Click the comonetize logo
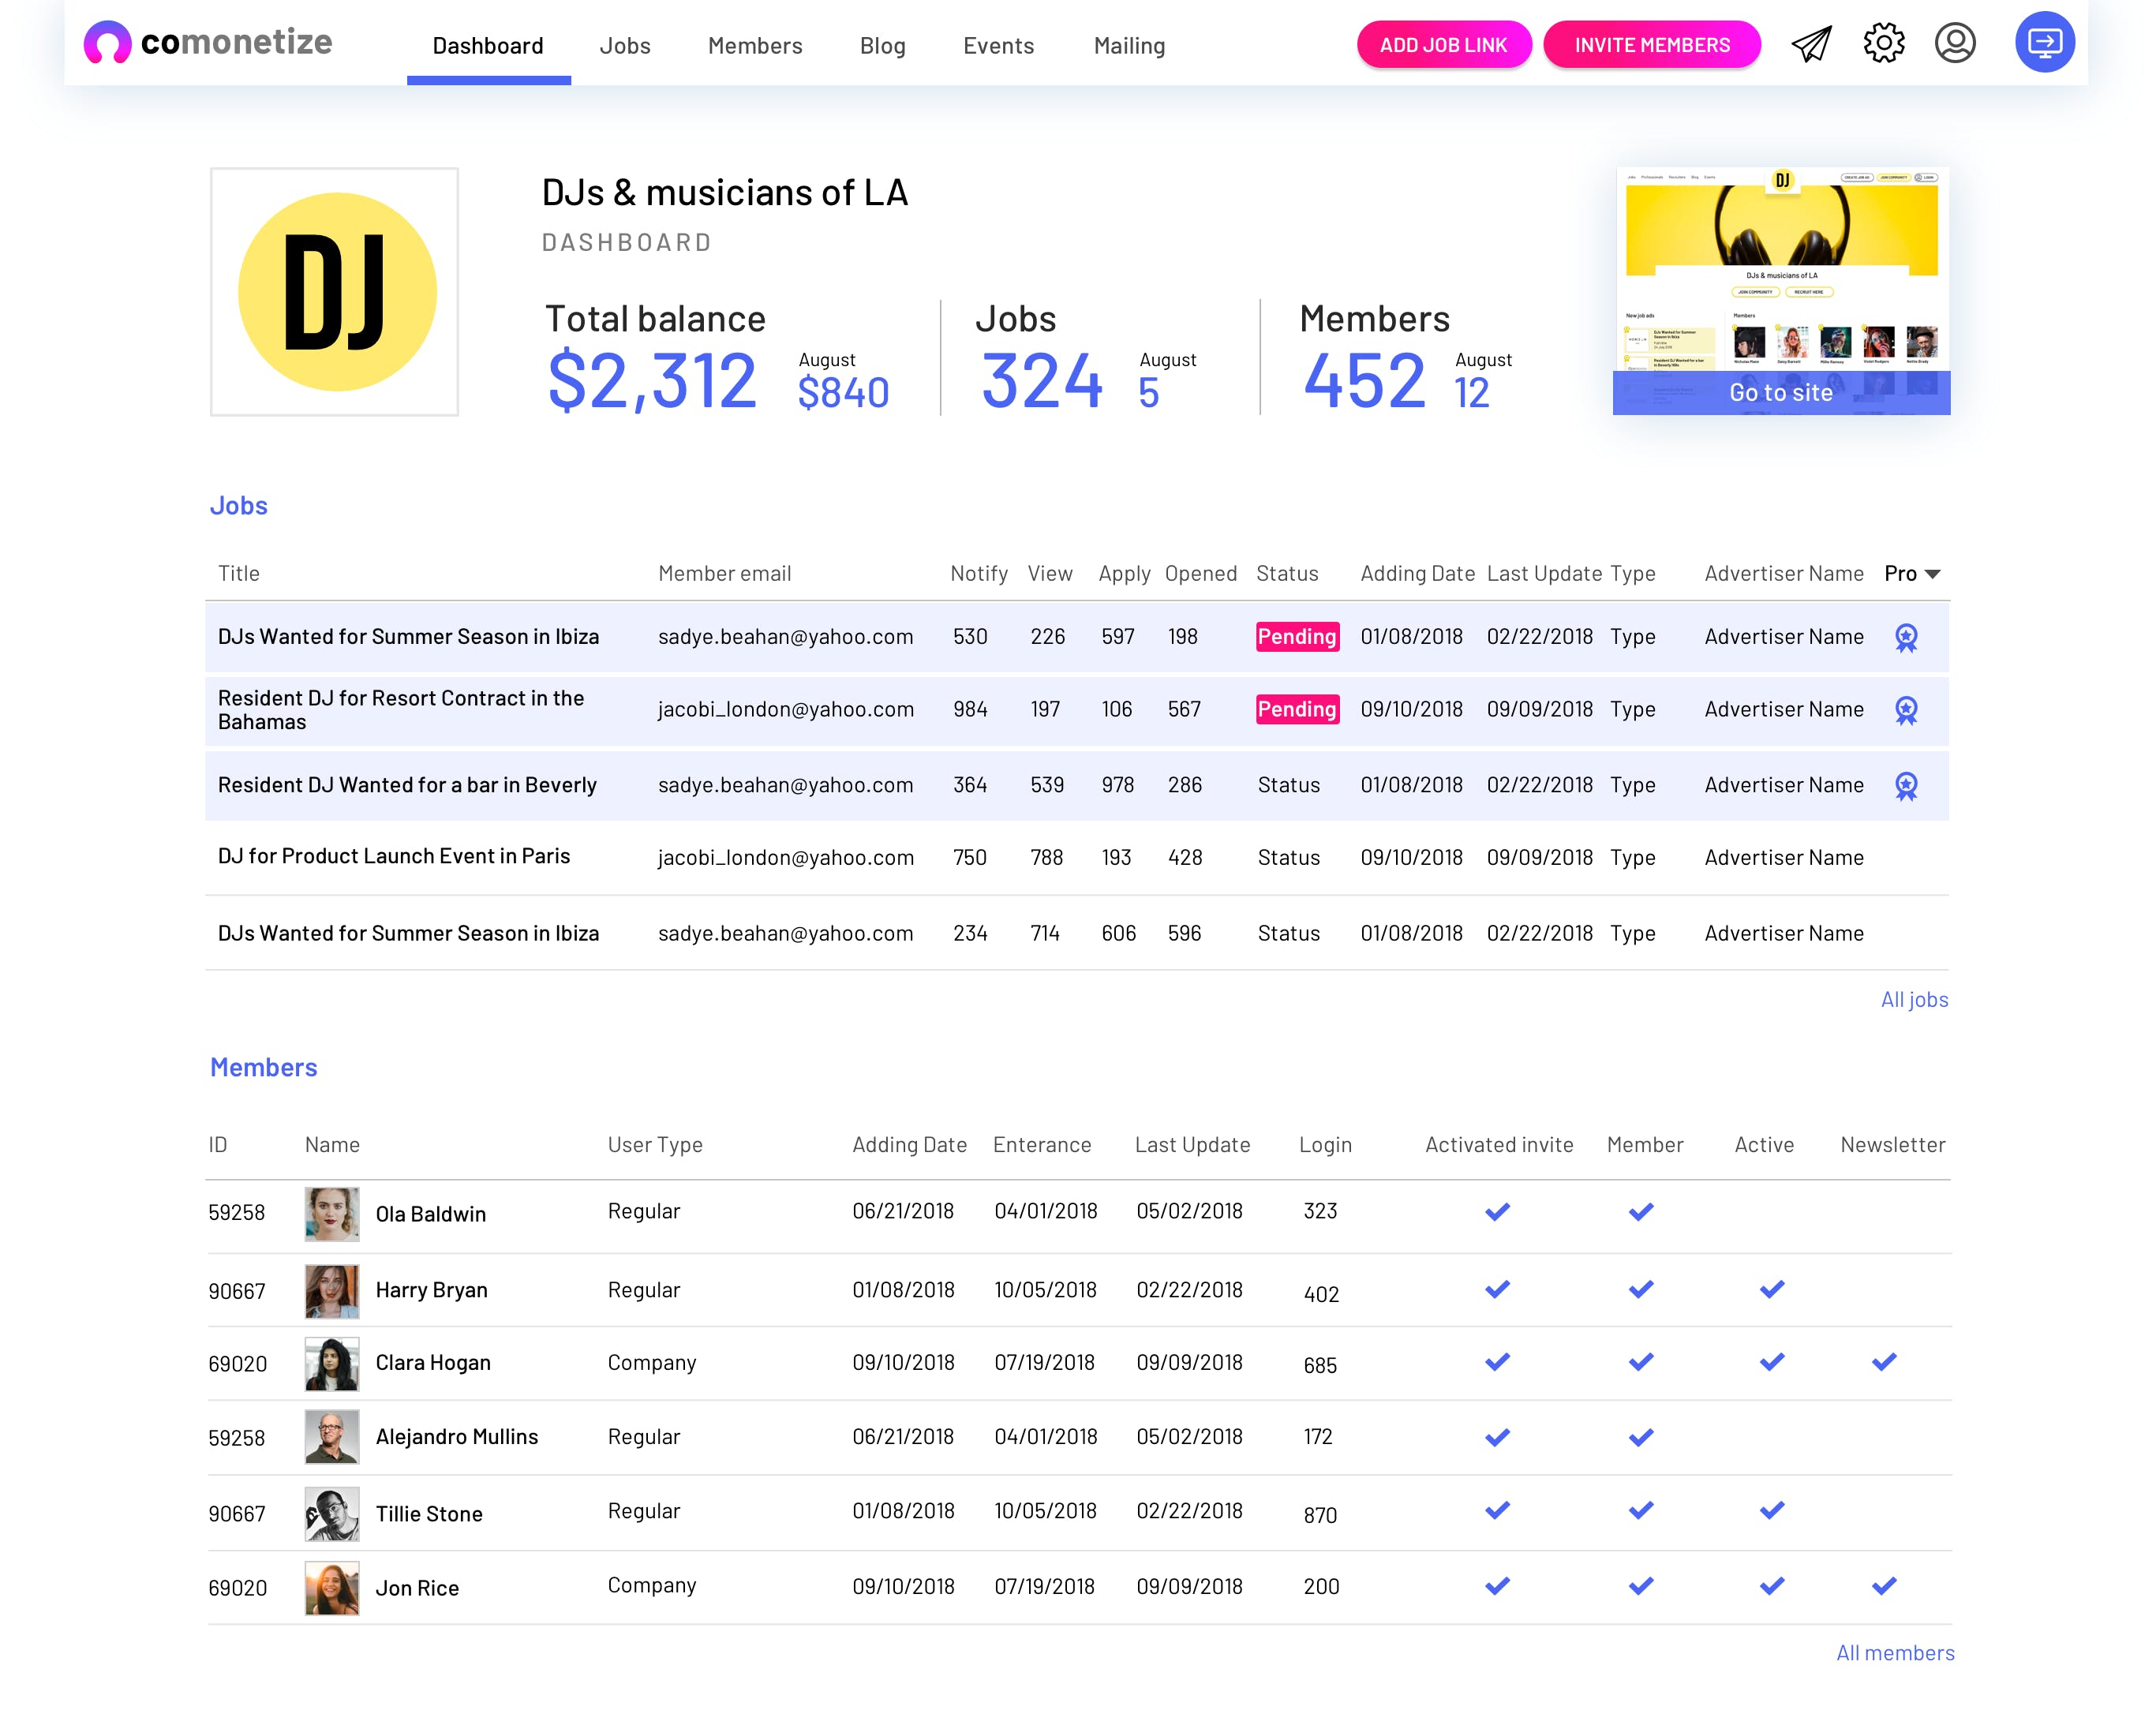 (x=208, y=43)
